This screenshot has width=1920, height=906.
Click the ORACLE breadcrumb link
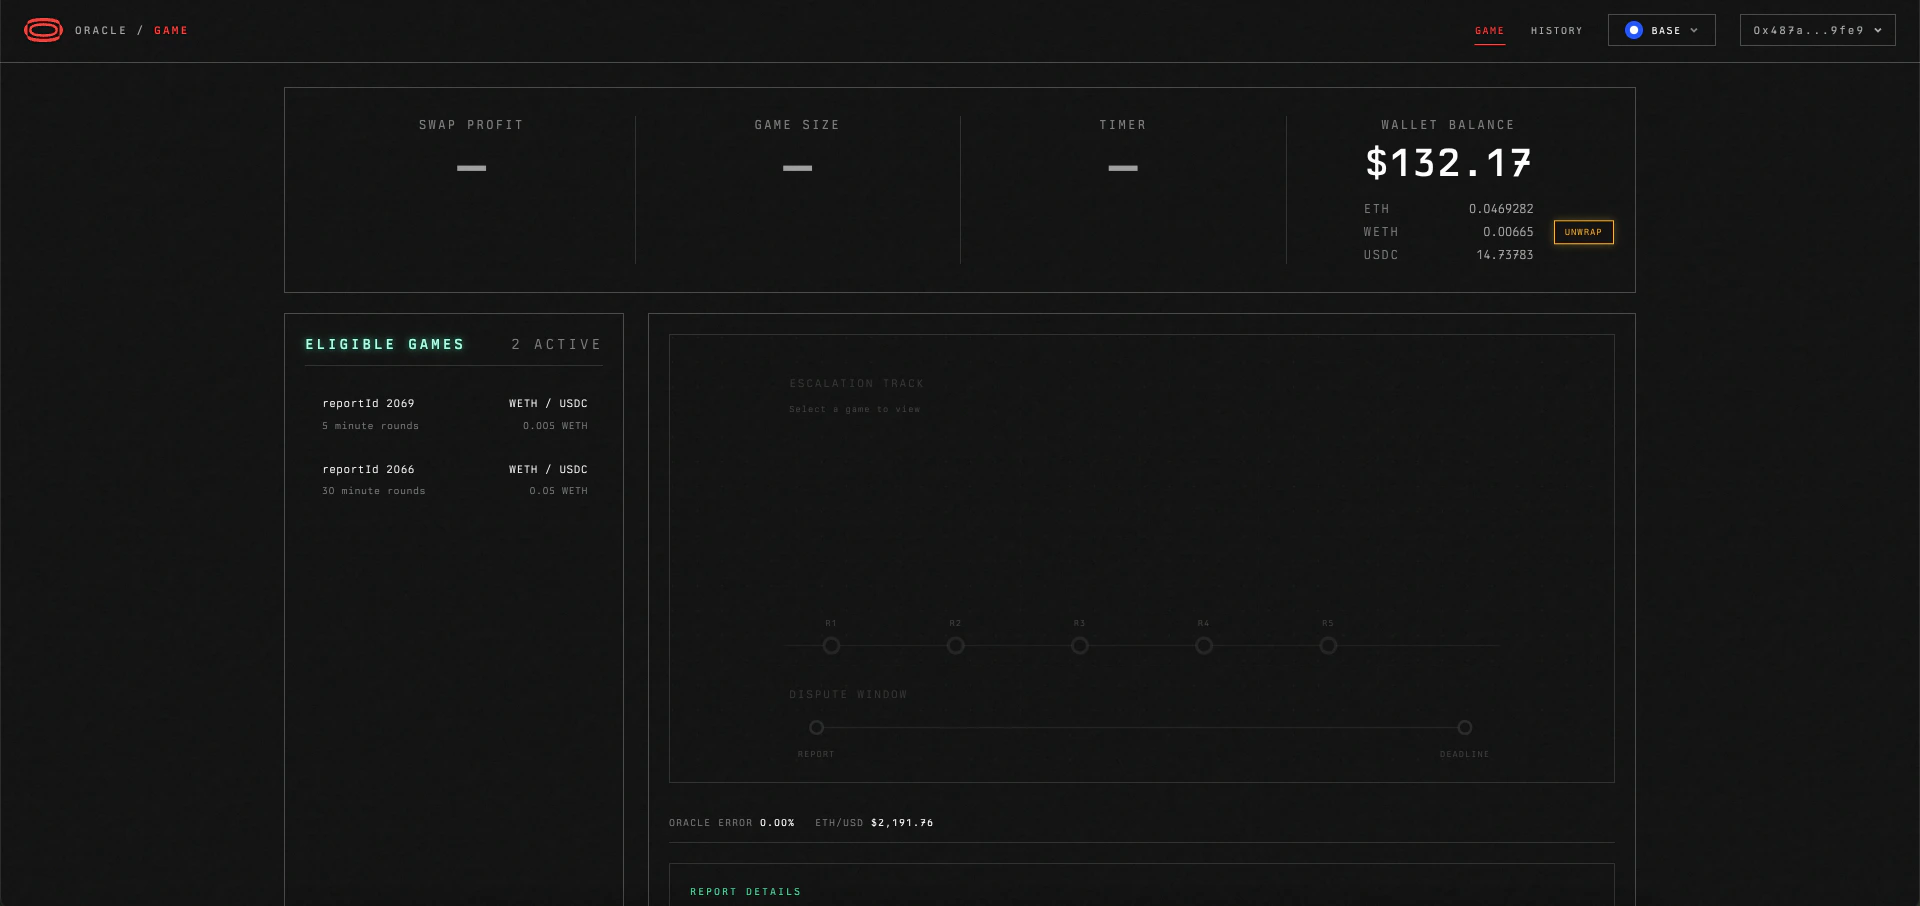(x=101, y=31)
